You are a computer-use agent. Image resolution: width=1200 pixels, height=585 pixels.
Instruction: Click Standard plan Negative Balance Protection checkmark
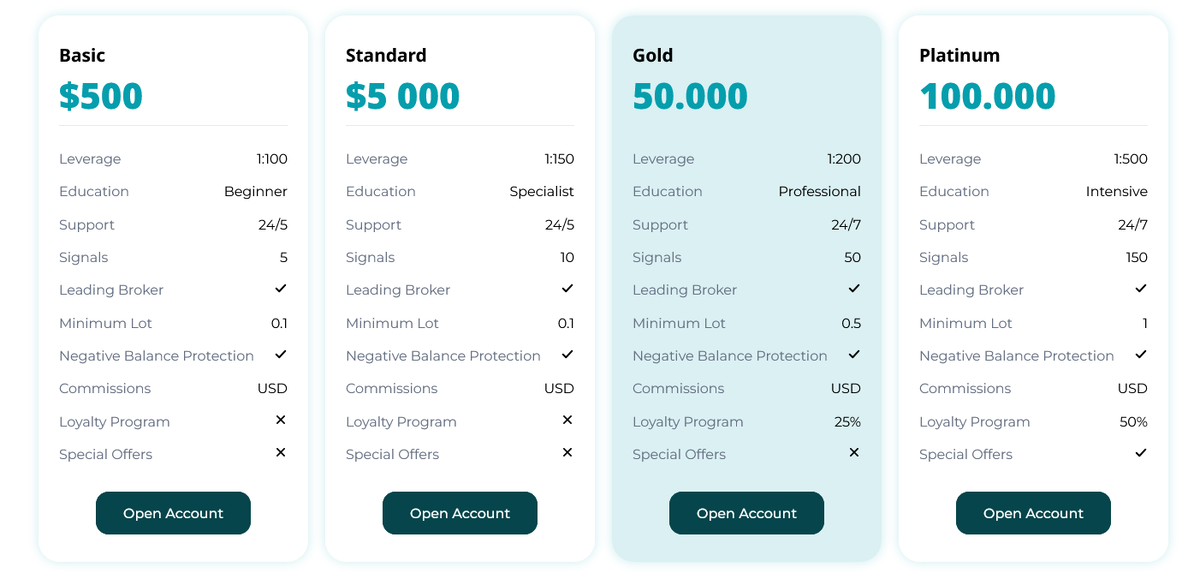[x=567, y=355]
